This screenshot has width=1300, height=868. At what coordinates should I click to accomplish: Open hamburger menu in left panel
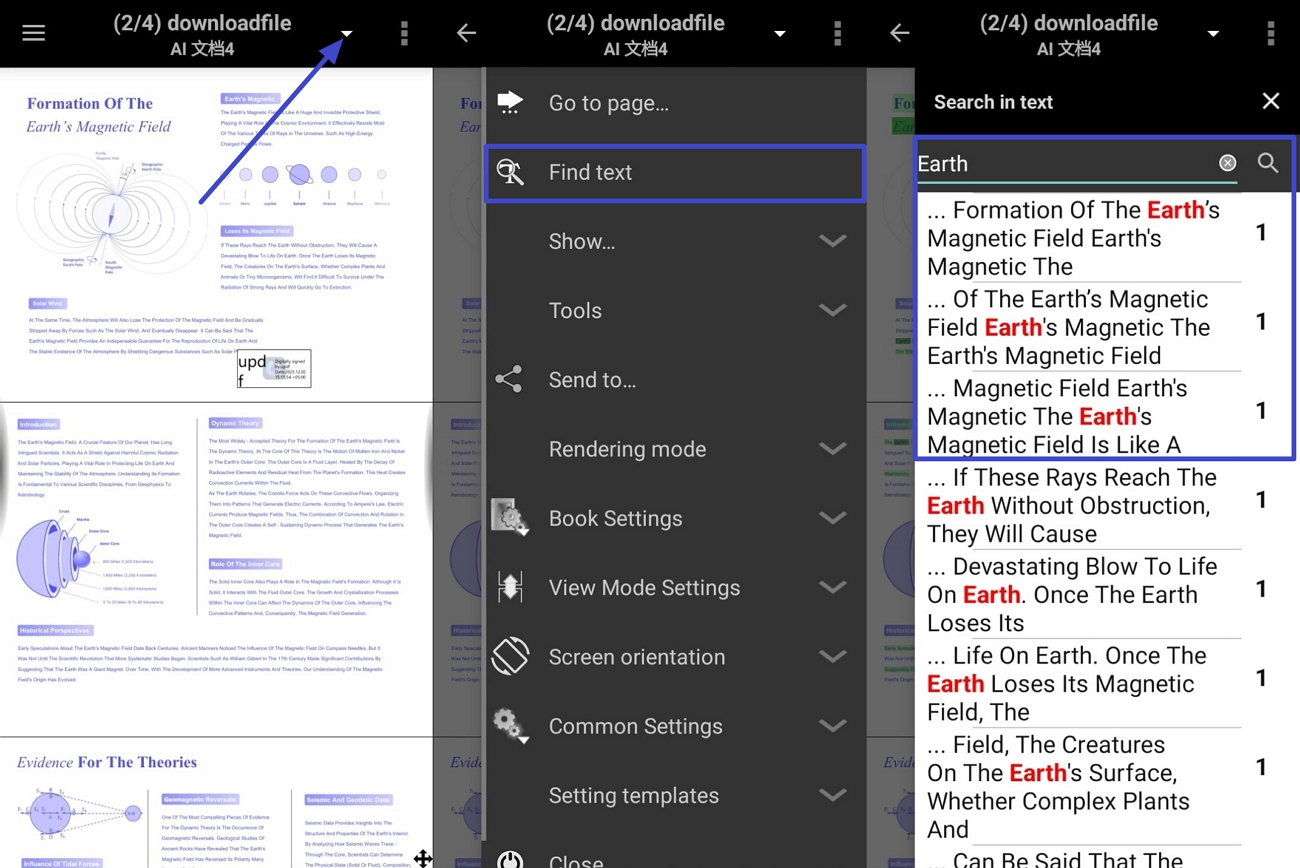(33, 33)
